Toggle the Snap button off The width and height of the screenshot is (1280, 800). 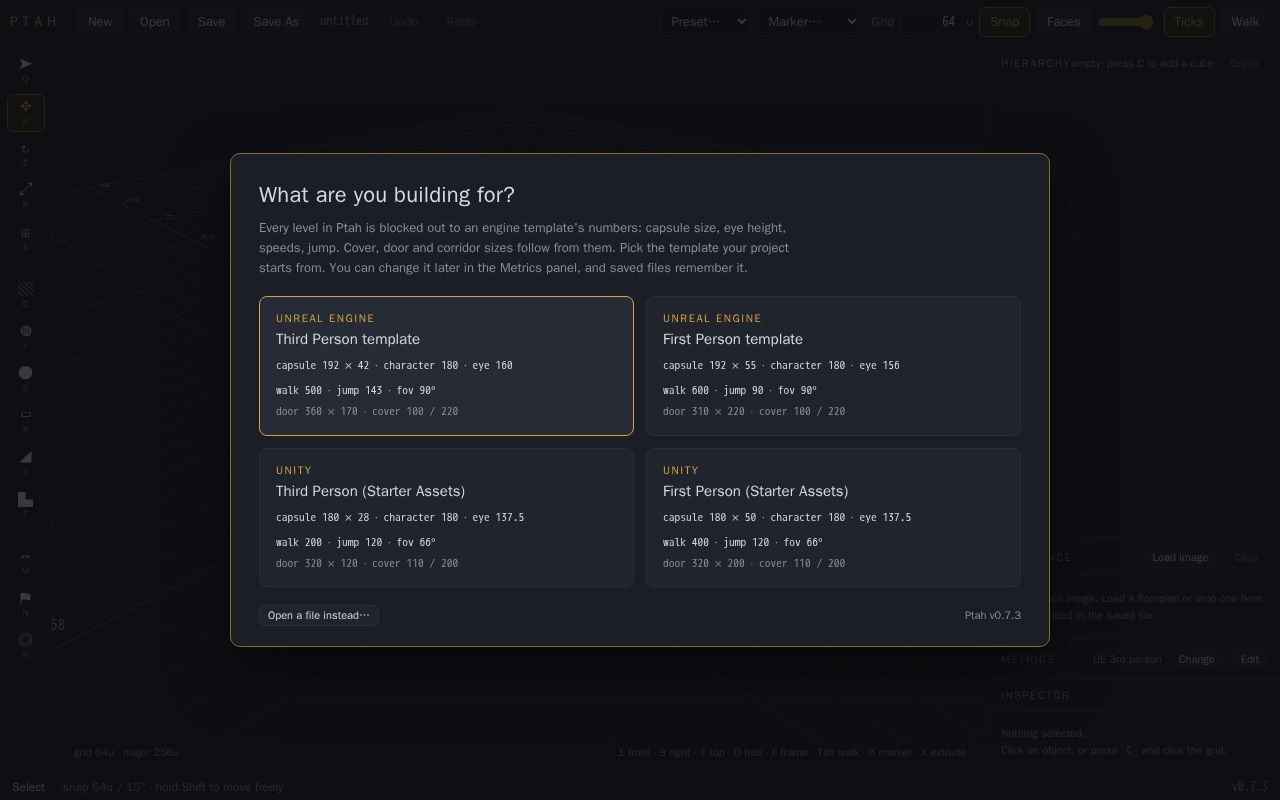pos(1004,21)
